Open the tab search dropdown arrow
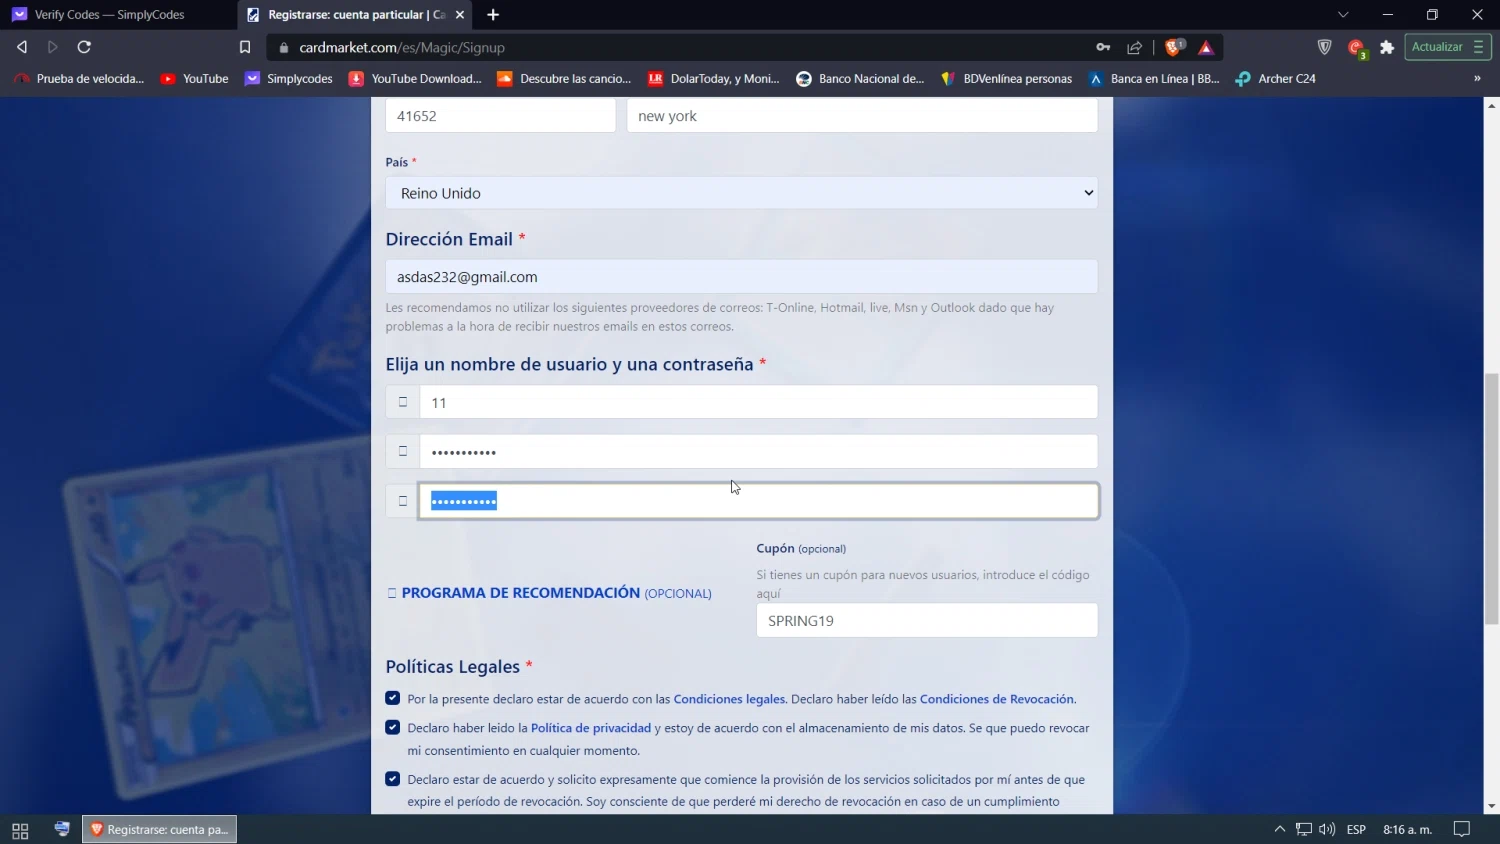 (1343, 15)
